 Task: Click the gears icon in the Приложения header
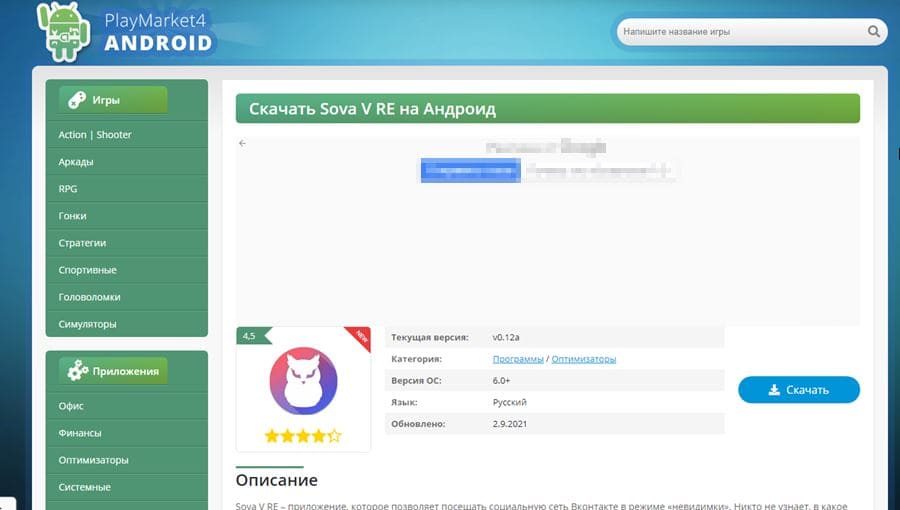[77, 371]
